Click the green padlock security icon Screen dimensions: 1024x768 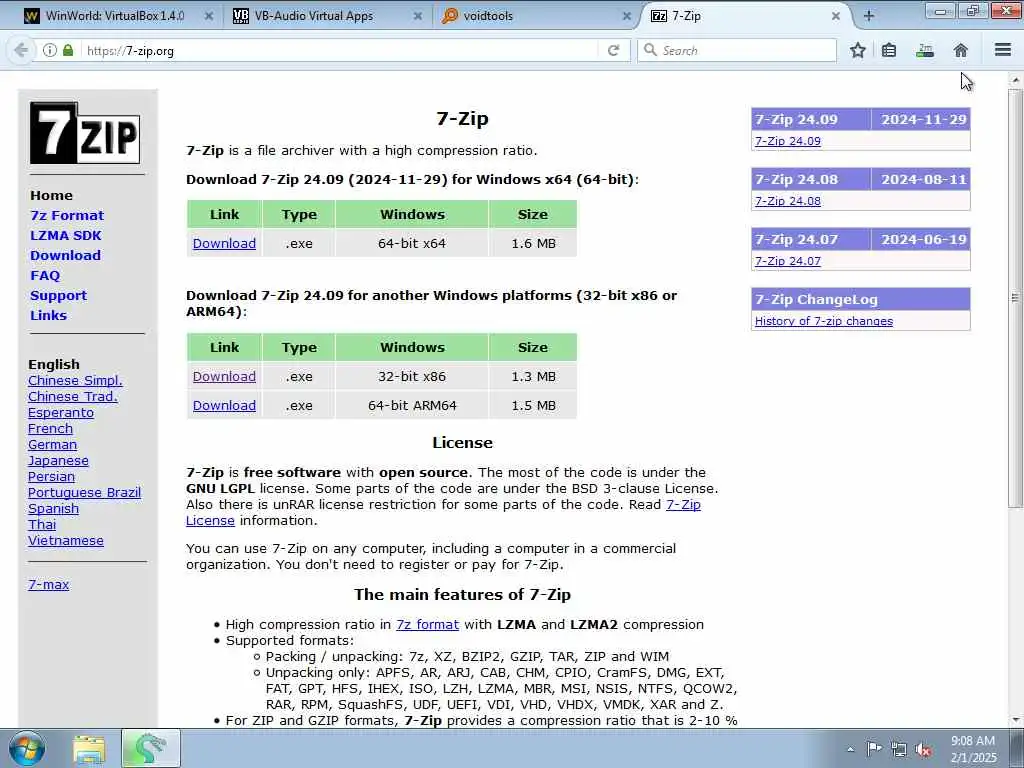pos(68,50)
